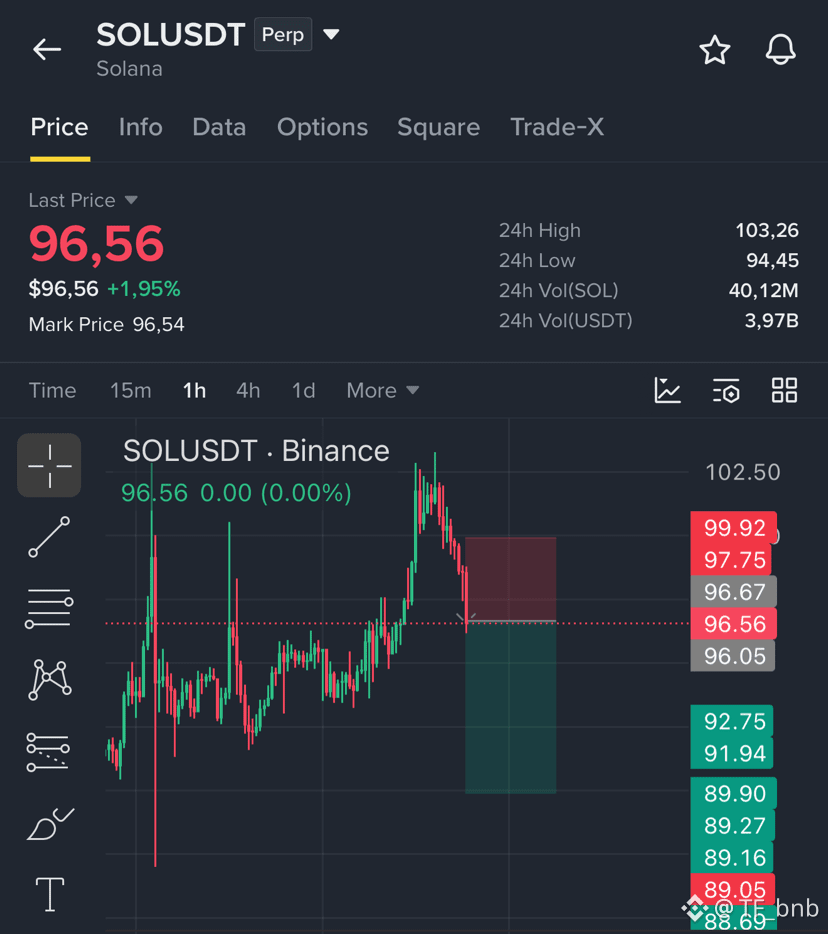Click the +1,95% change percentage

click(144, 289)
